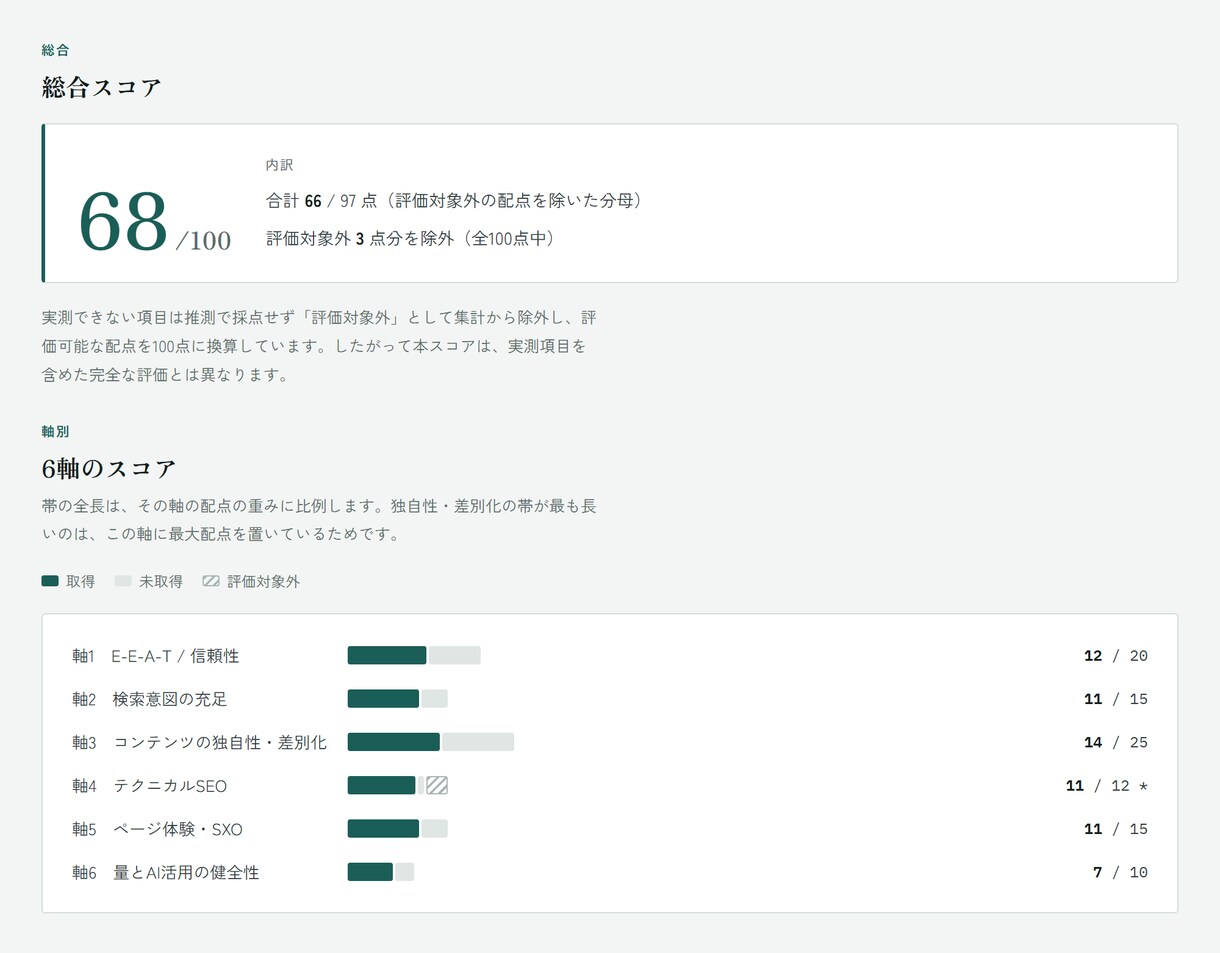This screenshot has height=953, width=1220.
Task: Click the 評価対象外 hatched legend swatch
Action: coord(211,581)
